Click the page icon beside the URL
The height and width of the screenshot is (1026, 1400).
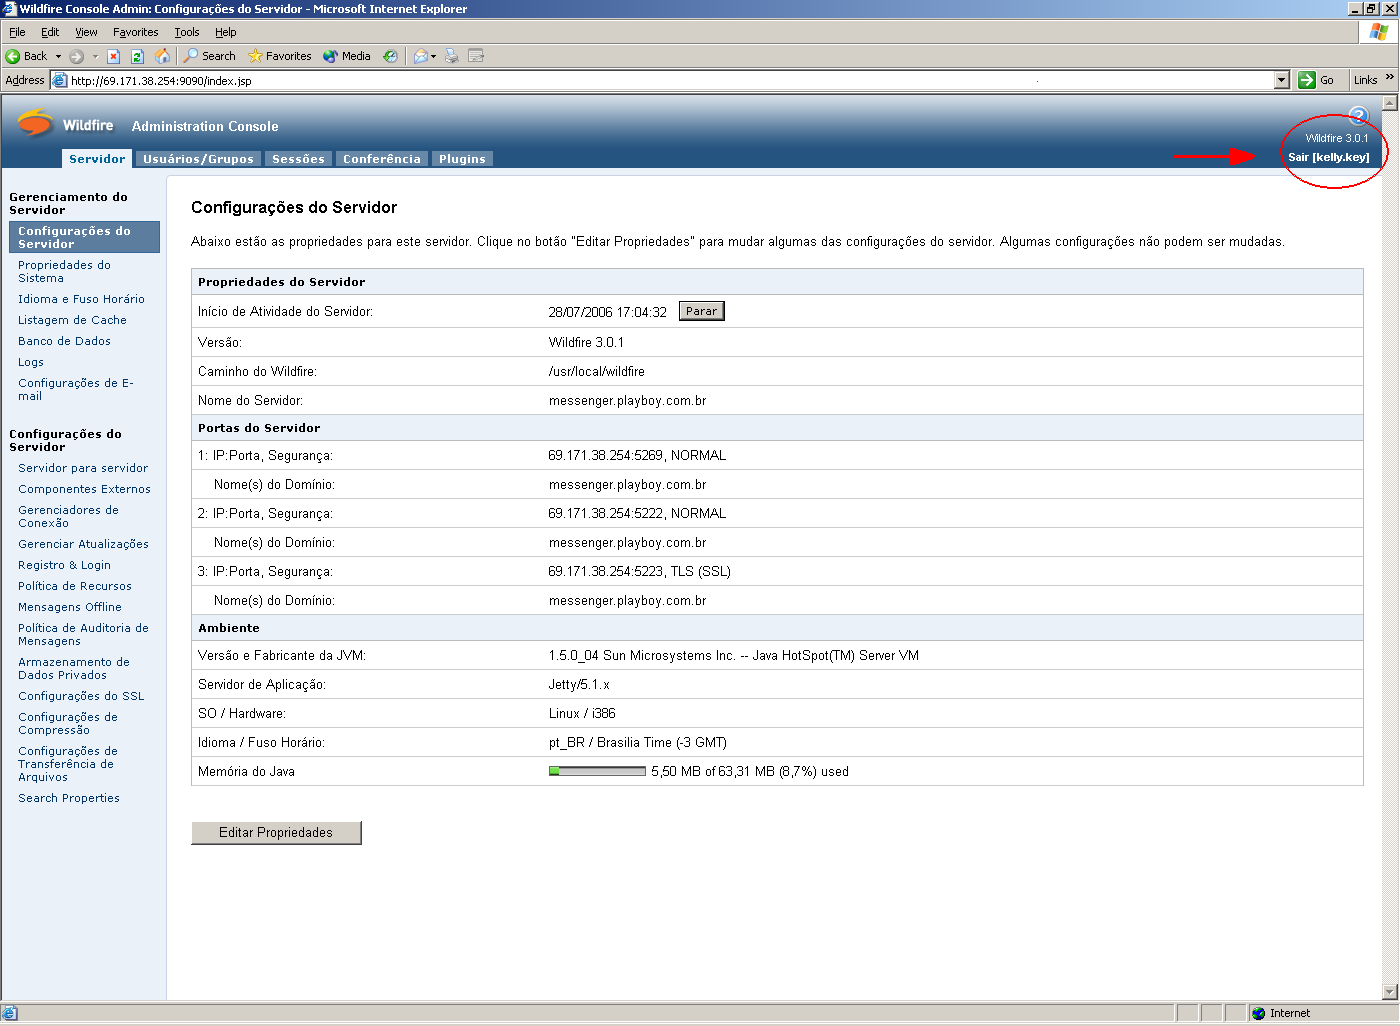click(x=60, y=80)
